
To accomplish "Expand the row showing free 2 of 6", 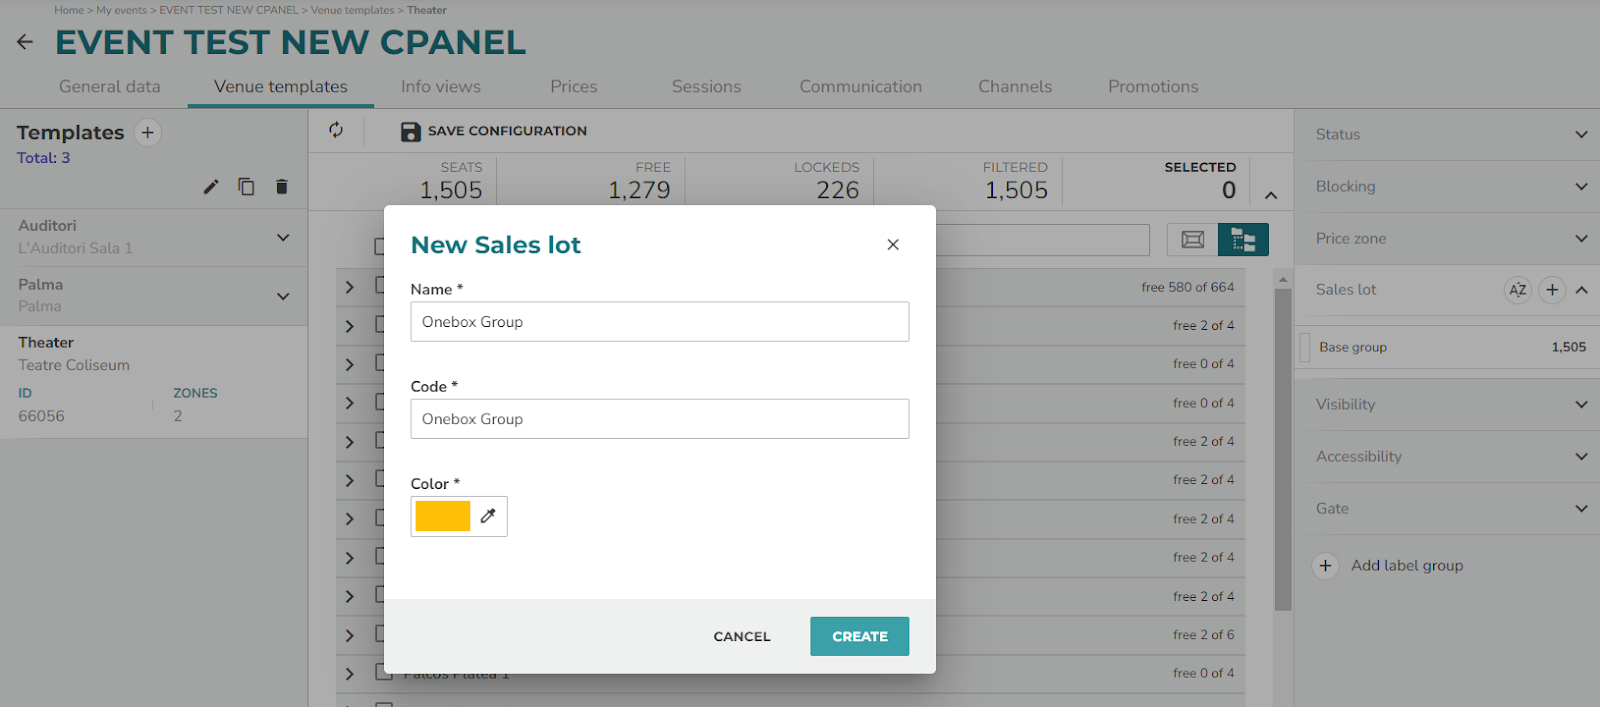I will pos(349,635).
